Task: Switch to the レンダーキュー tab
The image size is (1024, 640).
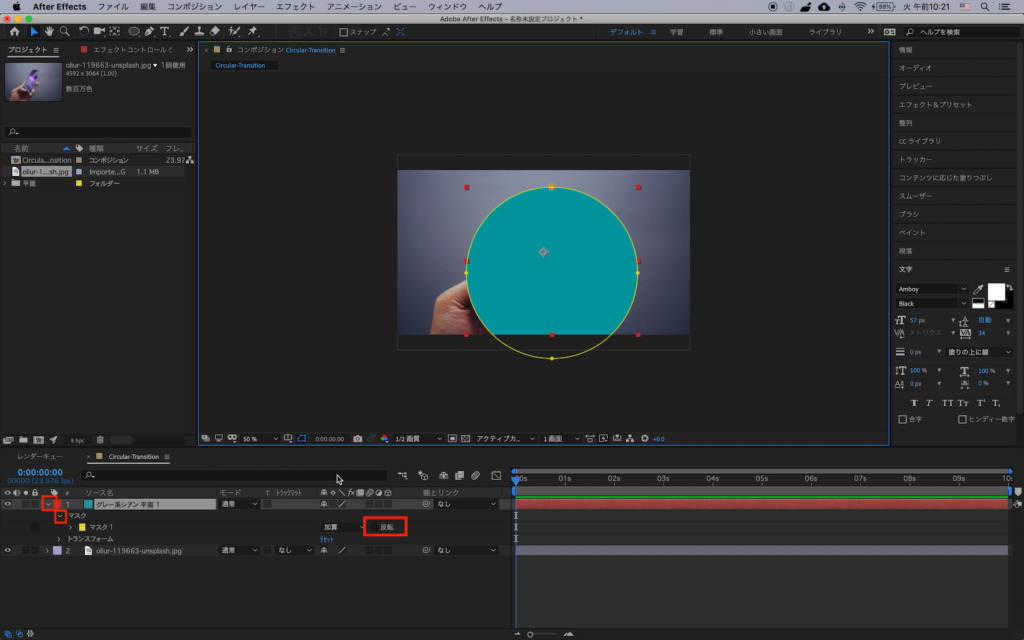Action: click(40, 456)
